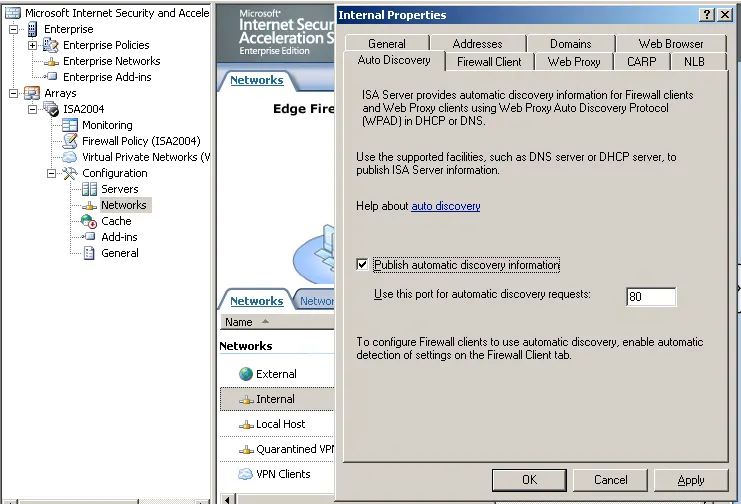Click the External network globe icon
741x504 pixels.
[x=246, y=374]
